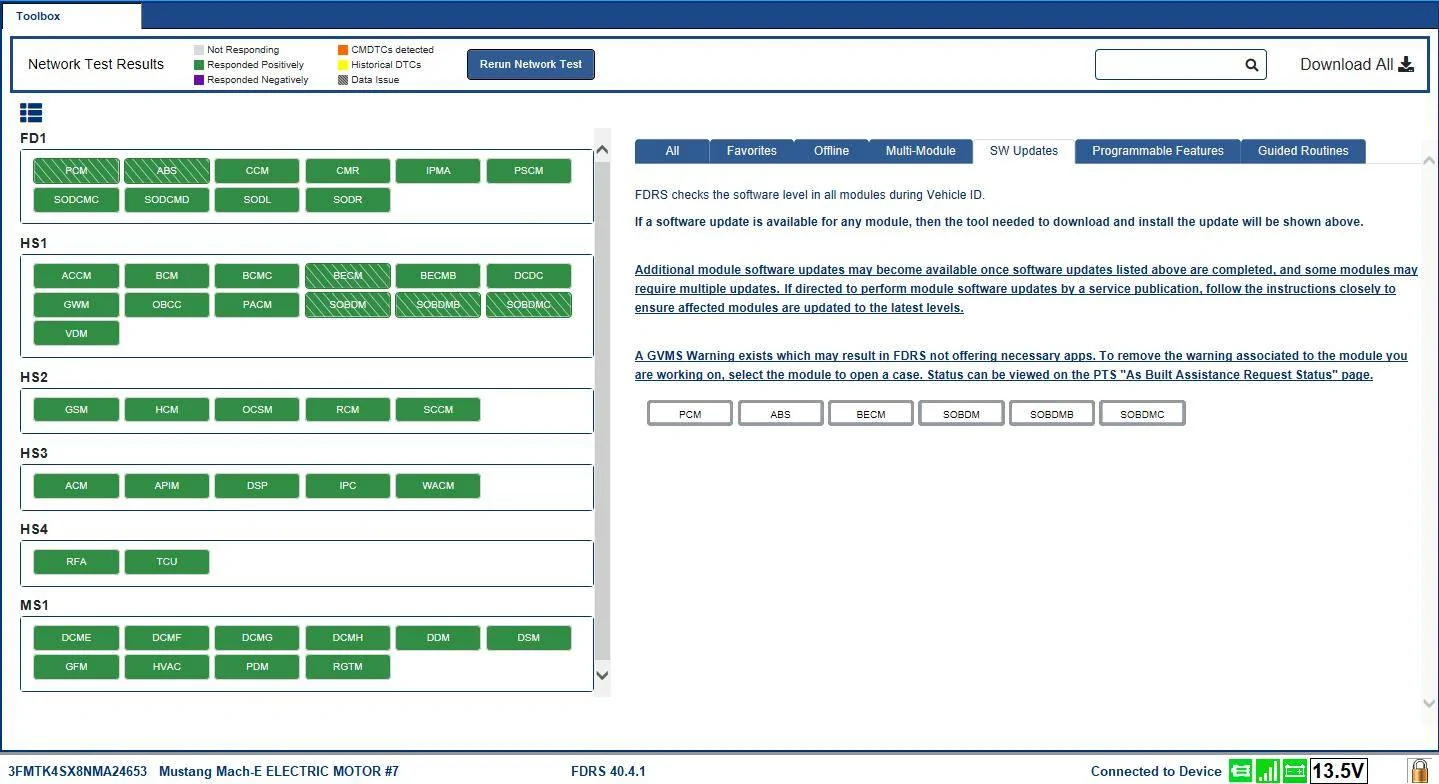Viewport: 1439px width, 784px height.
Task: Click the padlock icon in status bar
Action: [x=1419, y=771]
